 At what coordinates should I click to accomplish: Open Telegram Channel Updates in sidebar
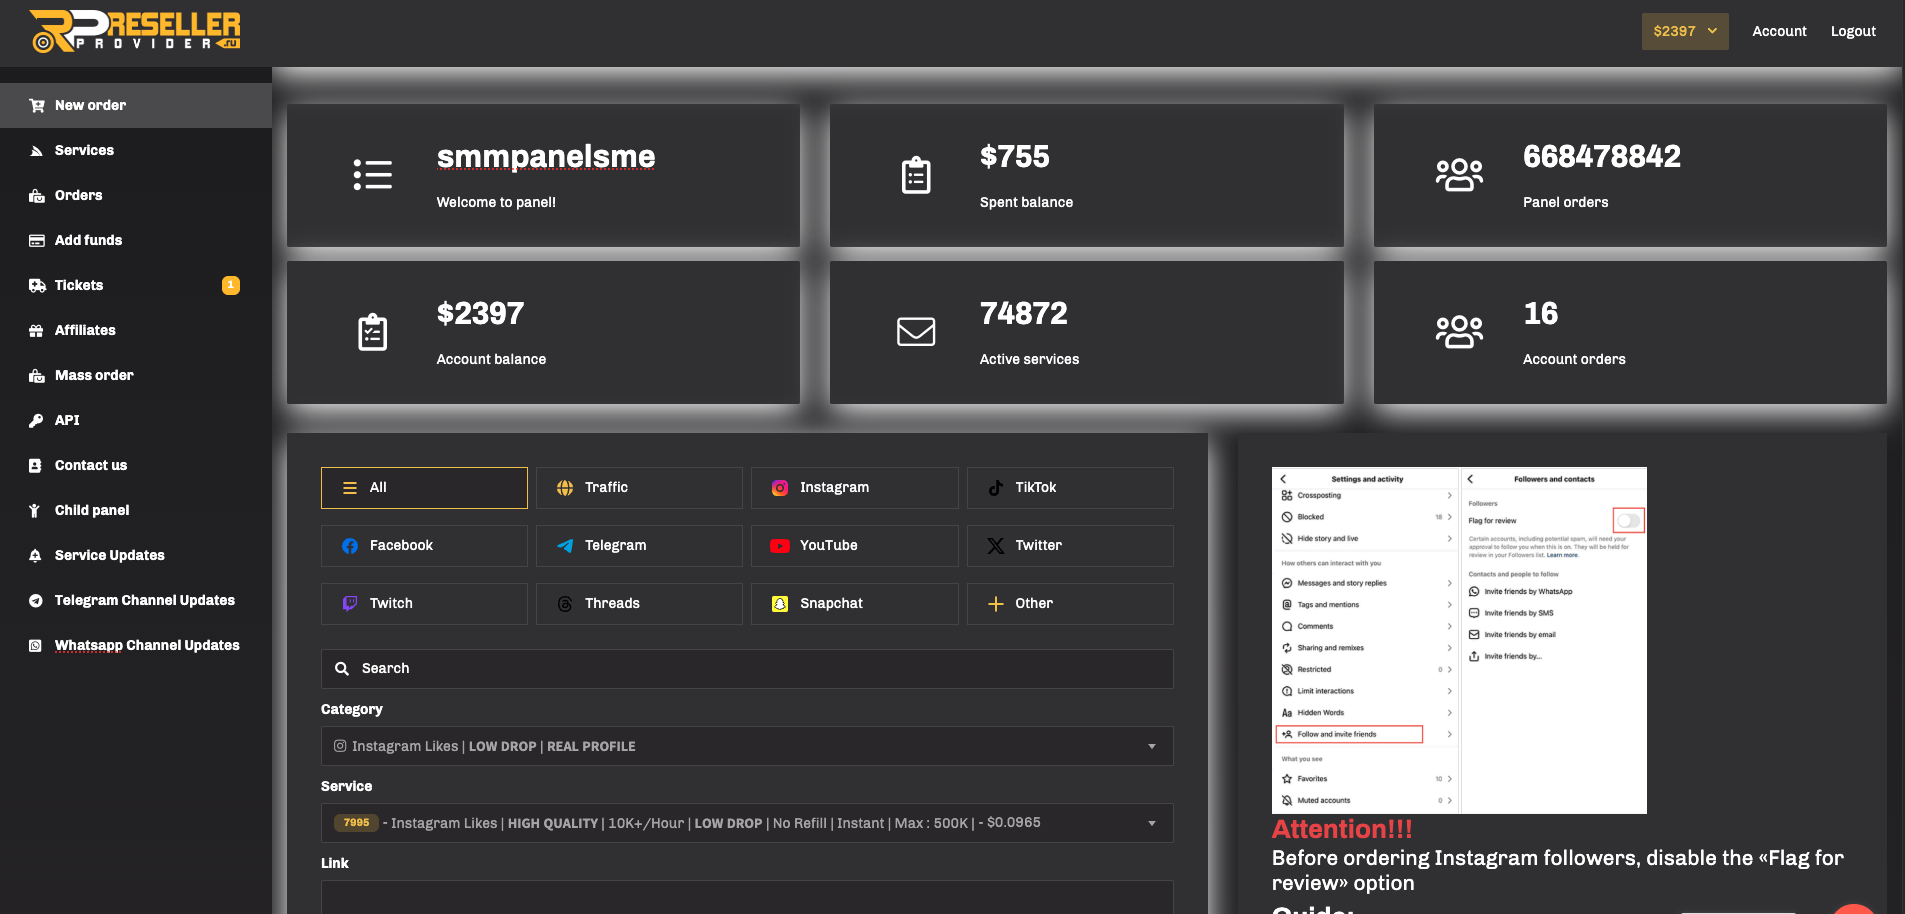144,600
